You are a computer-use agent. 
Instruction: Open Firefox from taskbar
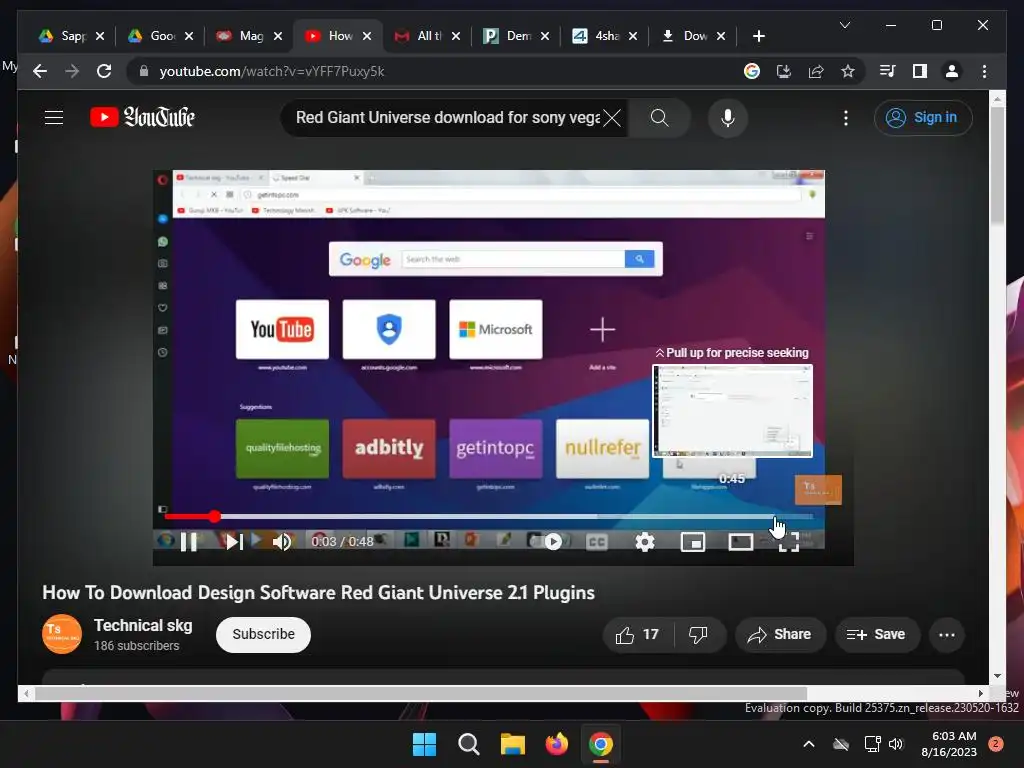click(556, 744)
